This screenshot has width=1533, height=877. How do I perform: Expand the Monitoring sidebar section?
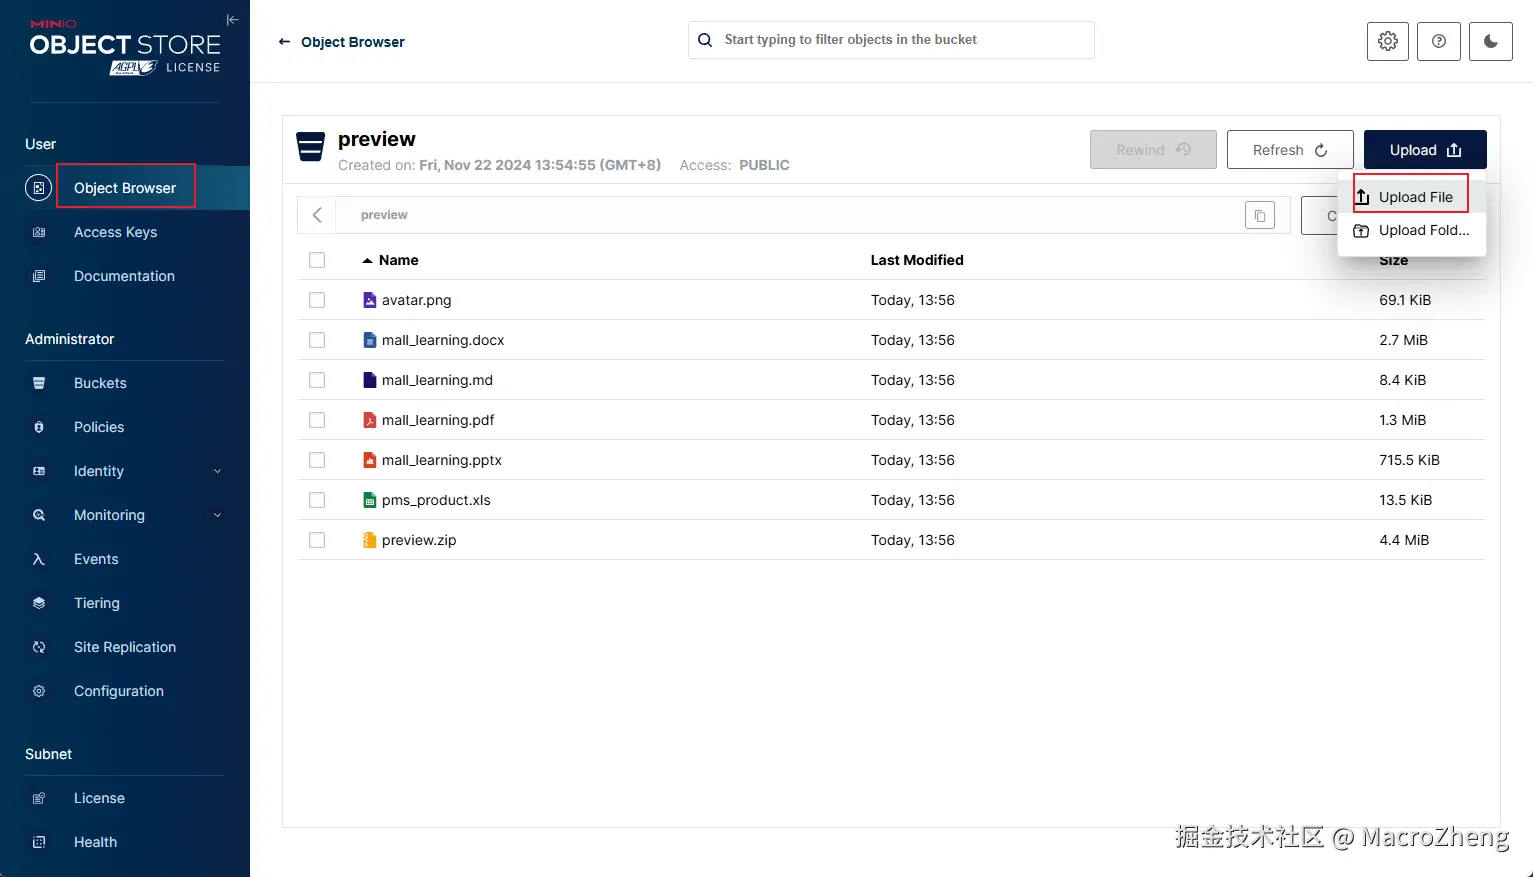217,515
